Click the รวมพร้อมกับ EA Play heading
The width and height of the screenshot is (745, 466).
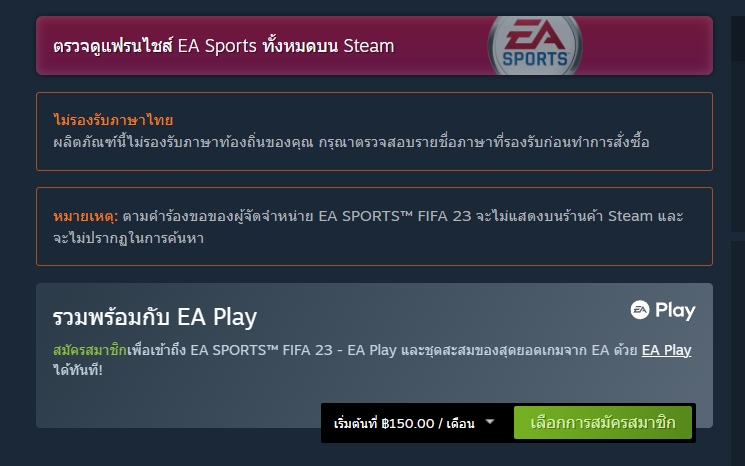point(155,317)
